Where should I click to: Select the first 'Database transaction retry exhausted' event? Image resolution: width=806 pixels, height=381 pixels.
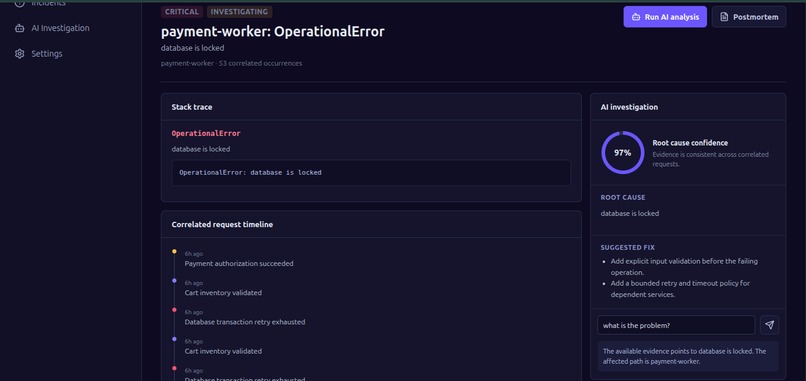[x=245, y=322]
